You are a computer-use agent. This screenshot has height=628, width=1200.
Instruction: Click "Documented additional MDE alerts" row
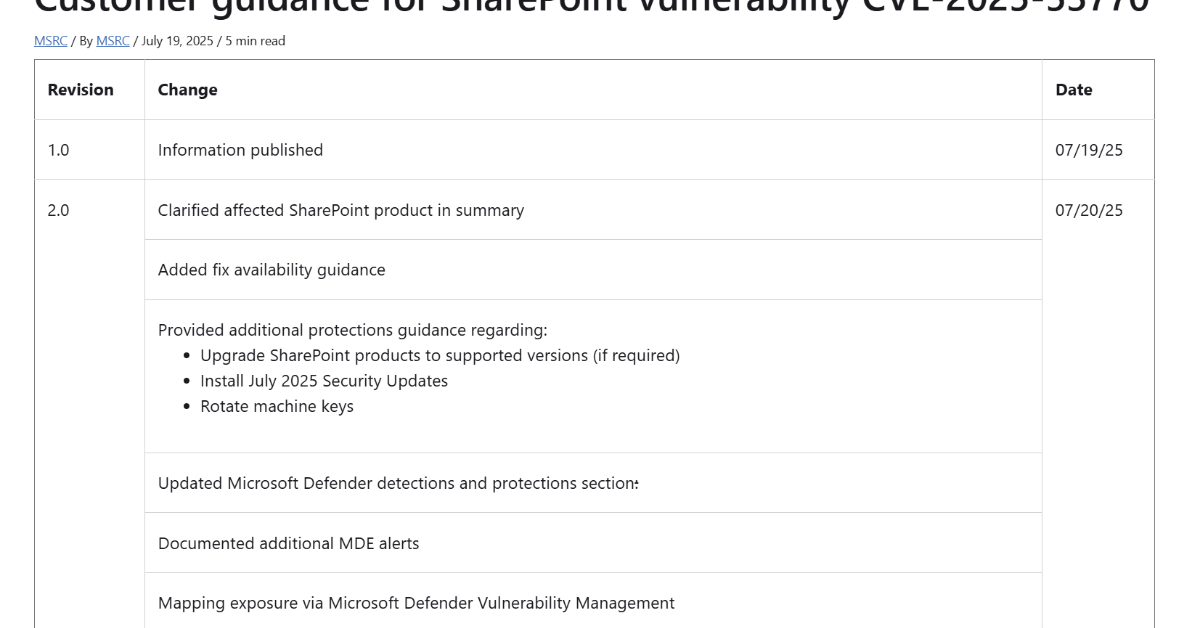(289, 544)
